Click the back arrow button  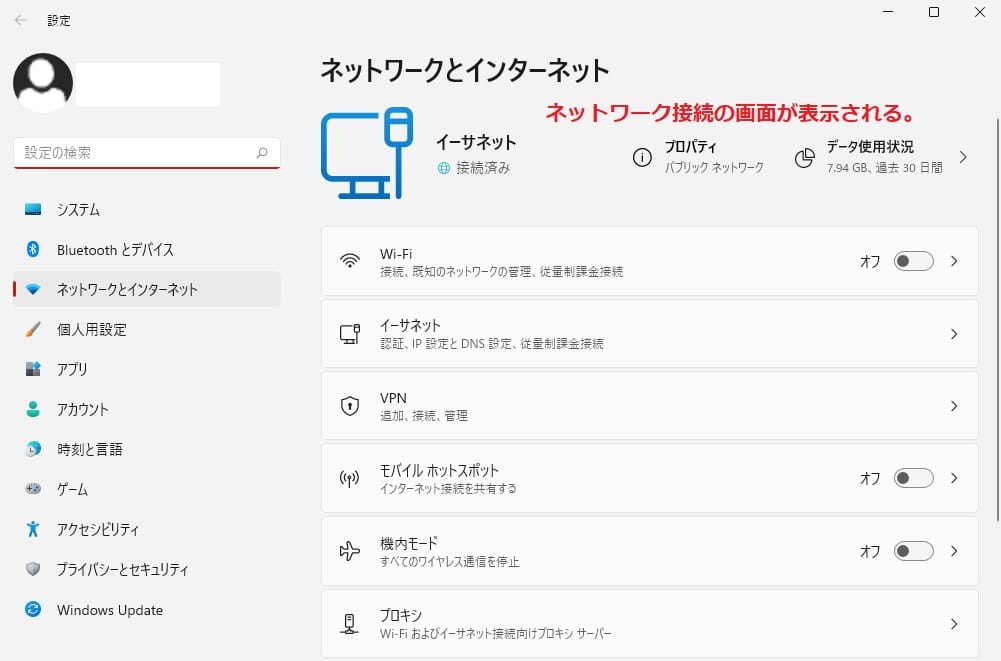[x=20, y=20]
